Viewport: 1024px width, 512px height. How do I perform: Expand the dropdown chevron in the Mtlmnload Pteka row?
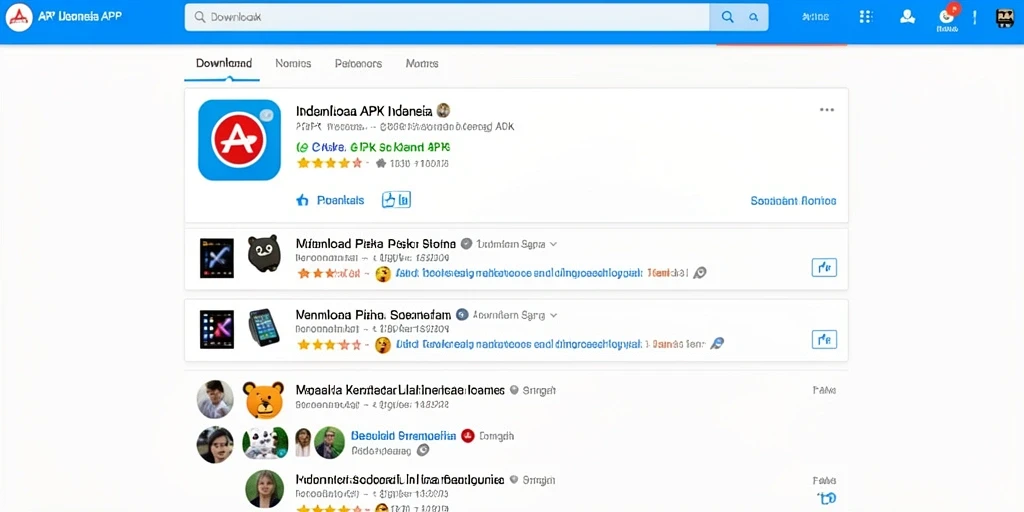pyautogui.click(x=554, y=244)
